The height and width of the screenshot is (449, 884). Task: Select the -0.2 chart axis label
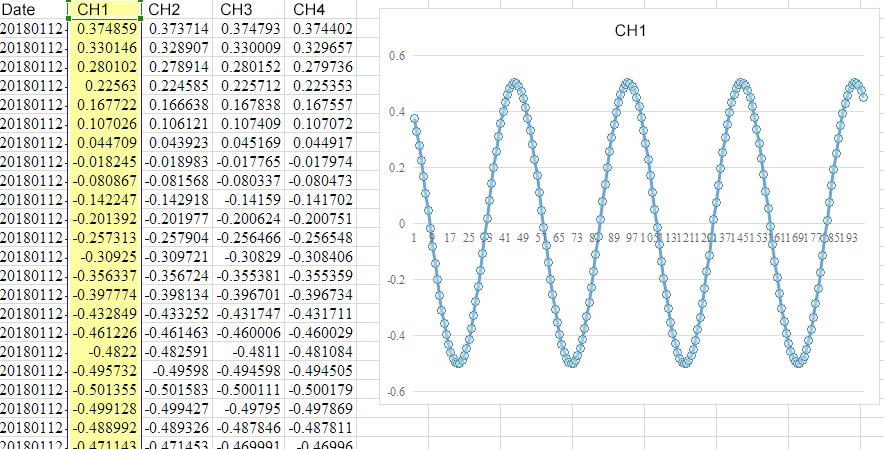click(x=395, y=279)
